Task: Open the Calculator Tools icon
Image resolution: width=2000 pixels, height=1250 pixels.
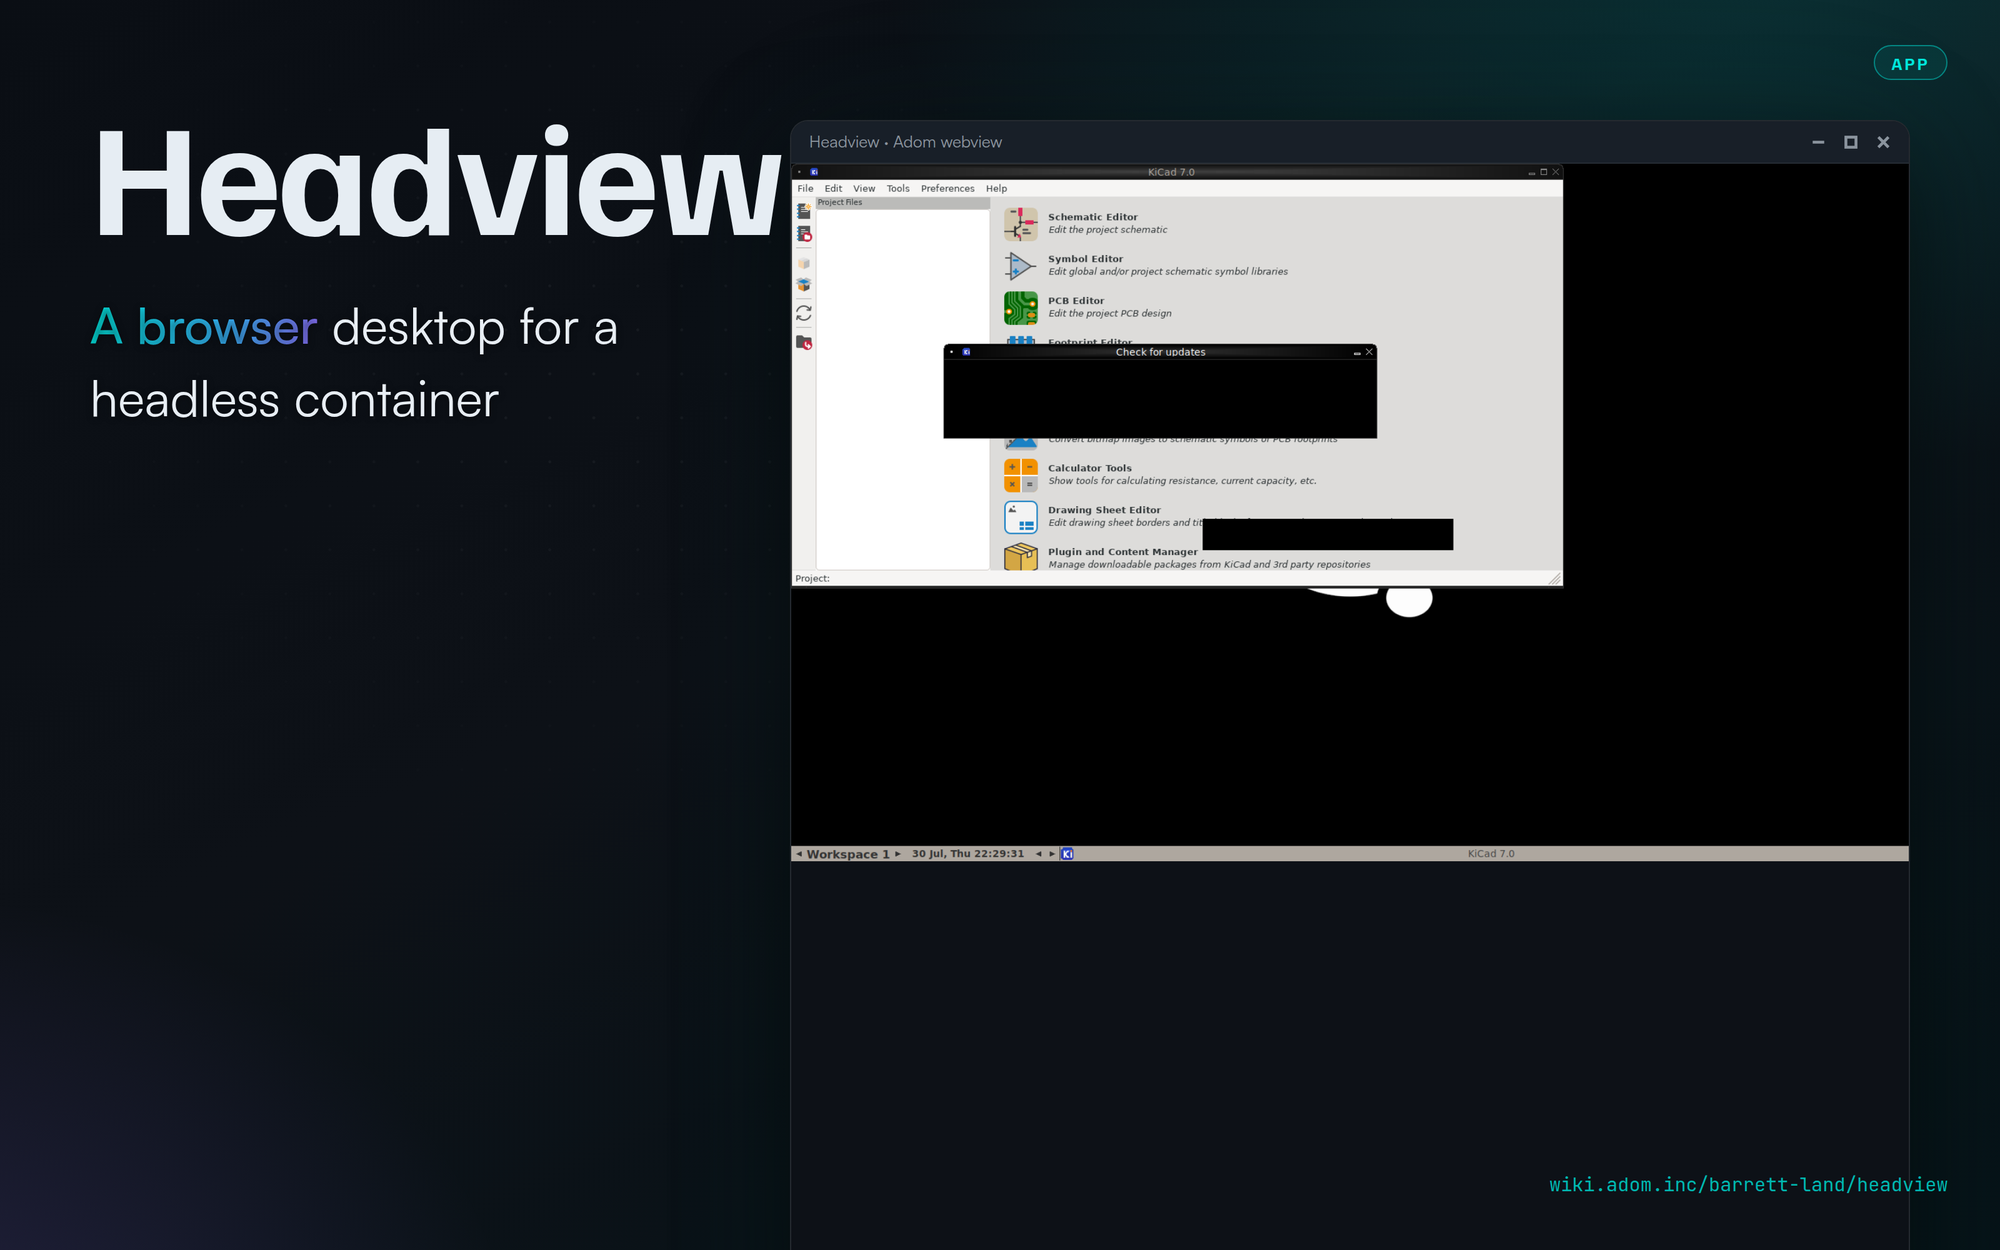Action: point(1020,475)
